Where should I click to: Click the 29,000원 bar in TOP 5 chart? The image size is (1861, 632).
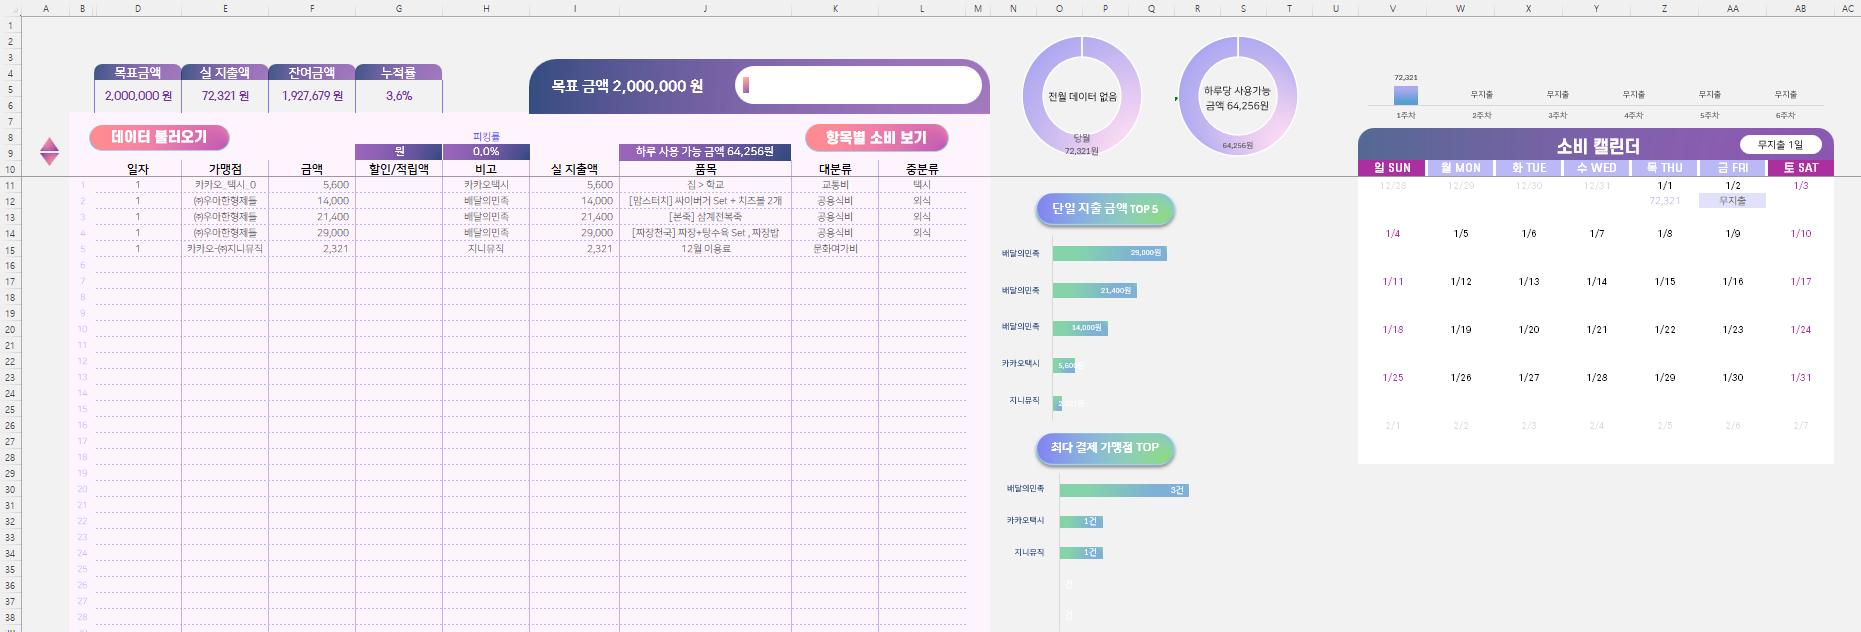1109,253
